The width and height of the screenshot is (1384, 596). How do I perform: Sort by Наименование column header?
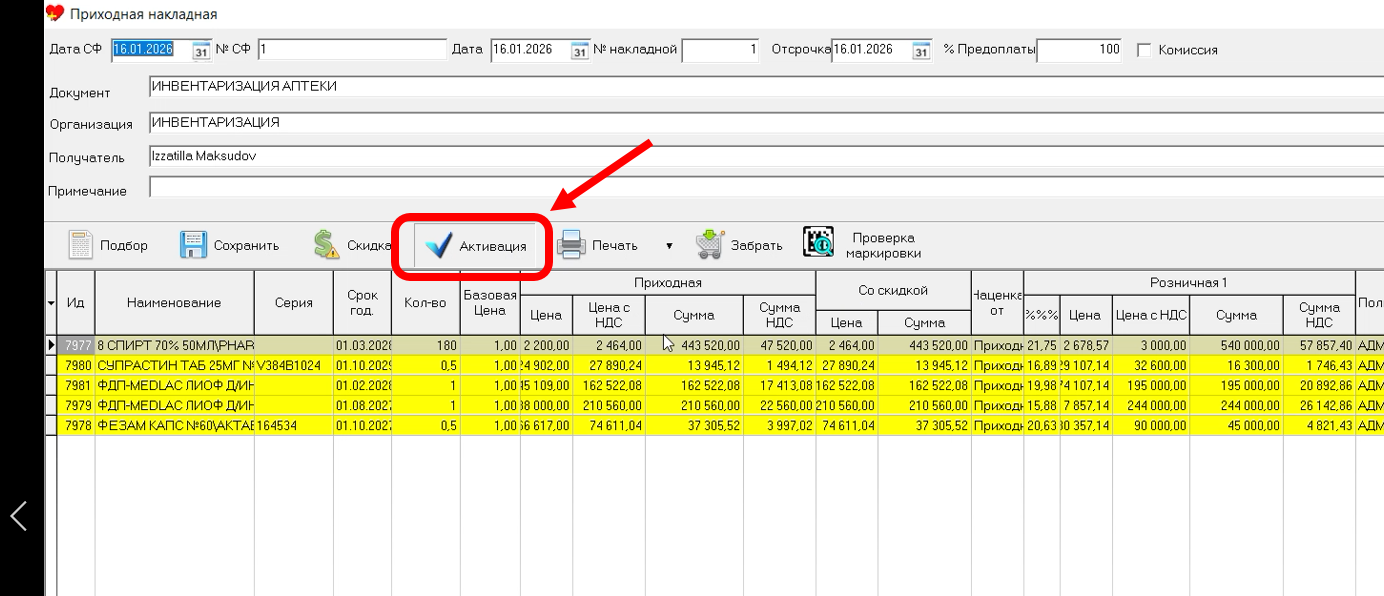coord(174,303)
